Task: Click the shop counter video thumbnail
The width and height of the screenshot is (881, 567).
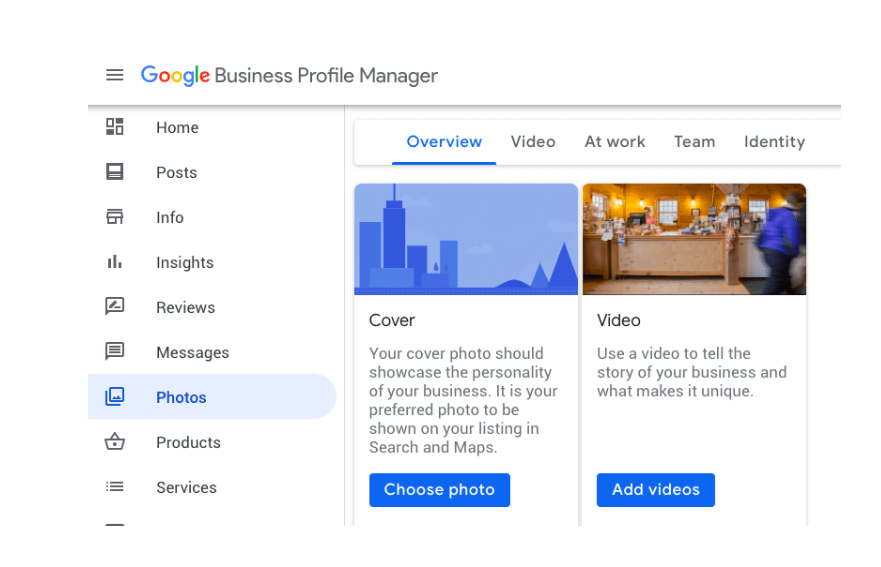Action: pos(694,239)
